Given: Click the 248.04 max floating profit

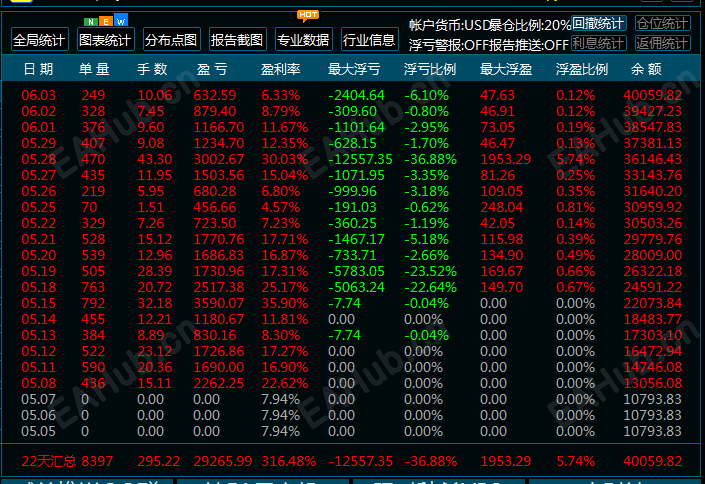Looking at the screenshot, I should click(502, 207).
